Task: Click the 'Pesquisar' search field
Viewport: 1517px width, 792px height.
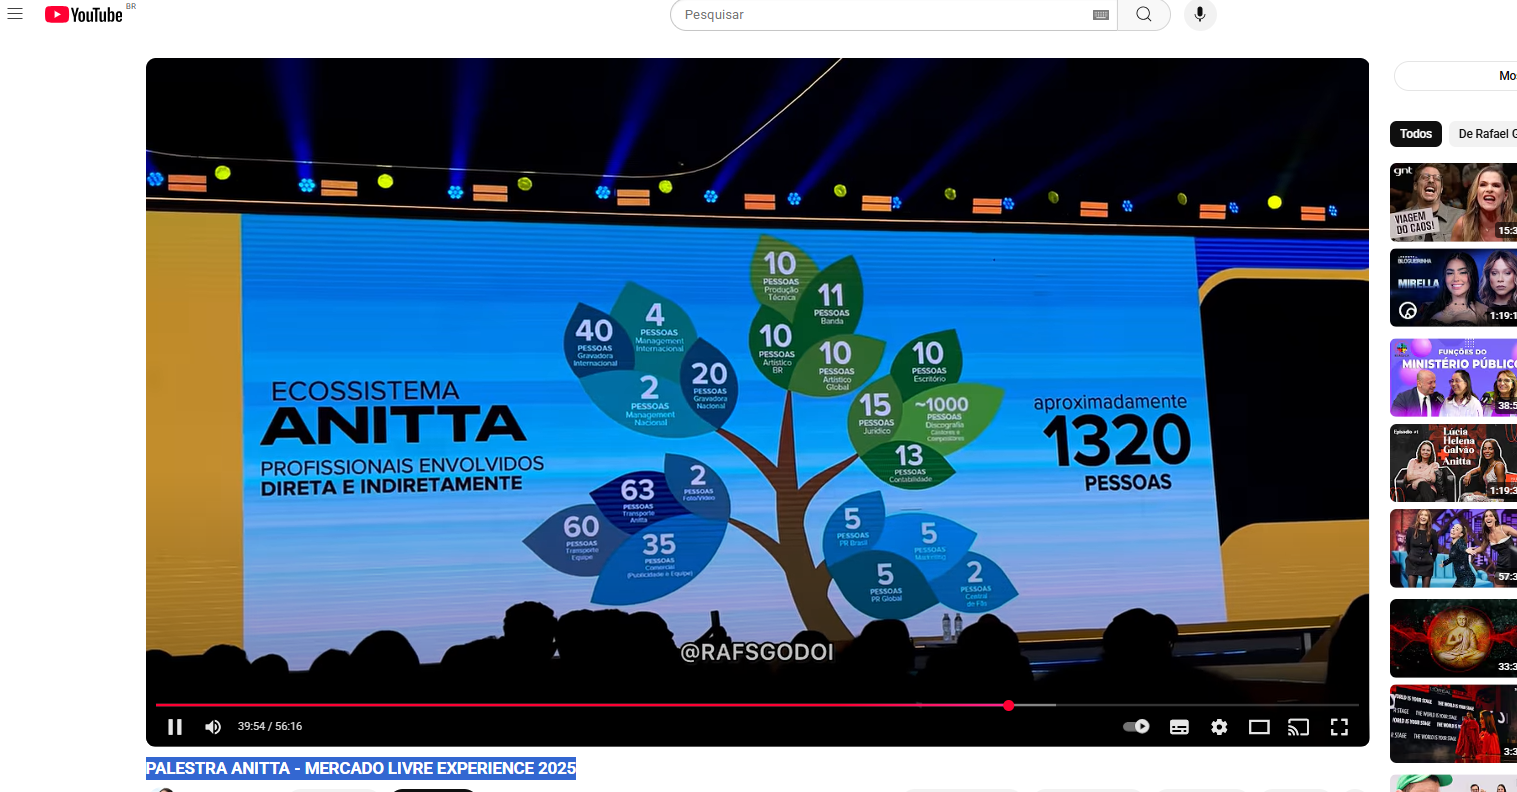Action: (880, 15)
